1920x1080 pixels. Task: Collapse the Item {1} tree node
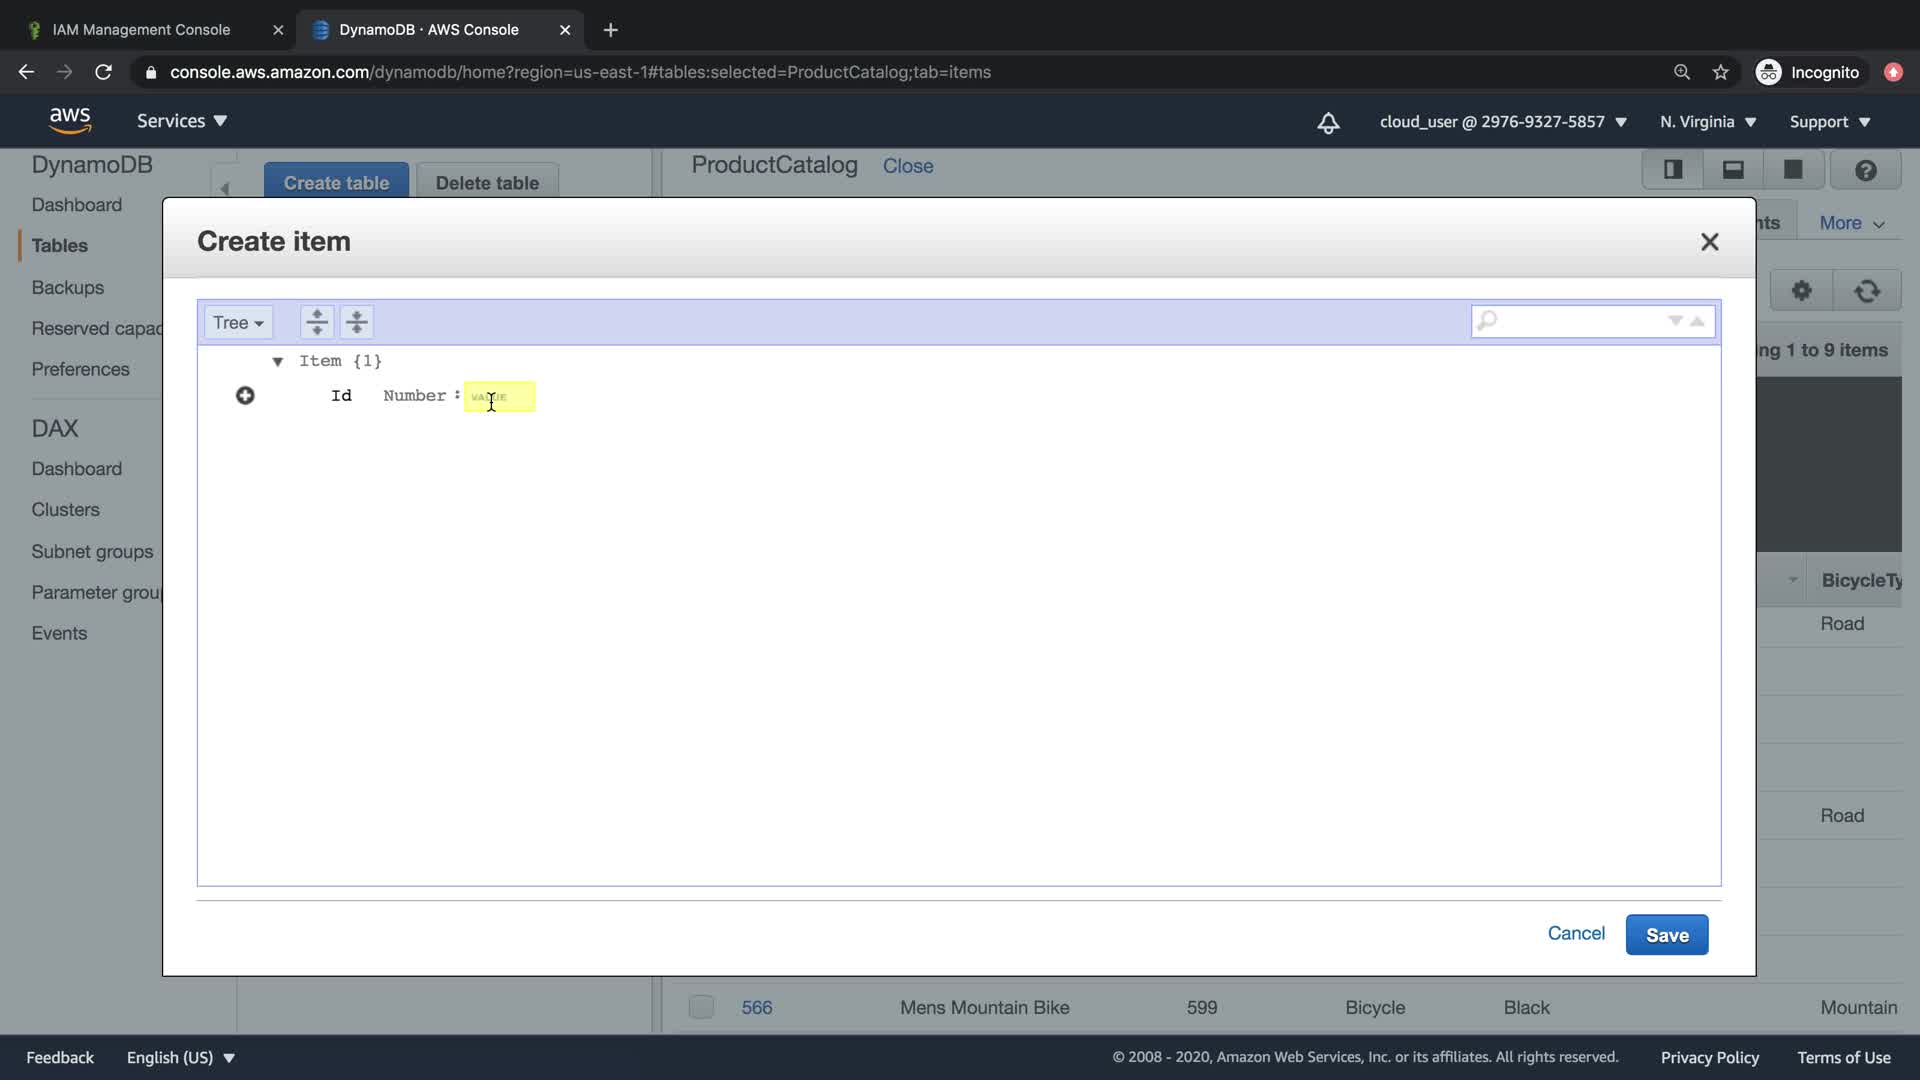coord(278,361)
